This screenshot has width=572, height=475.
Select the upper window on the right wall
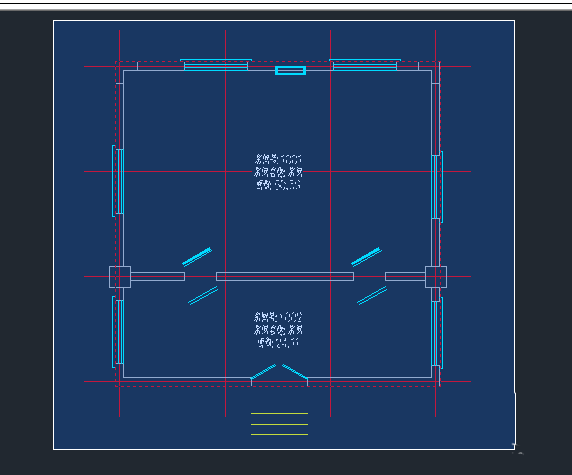point(437,187)
